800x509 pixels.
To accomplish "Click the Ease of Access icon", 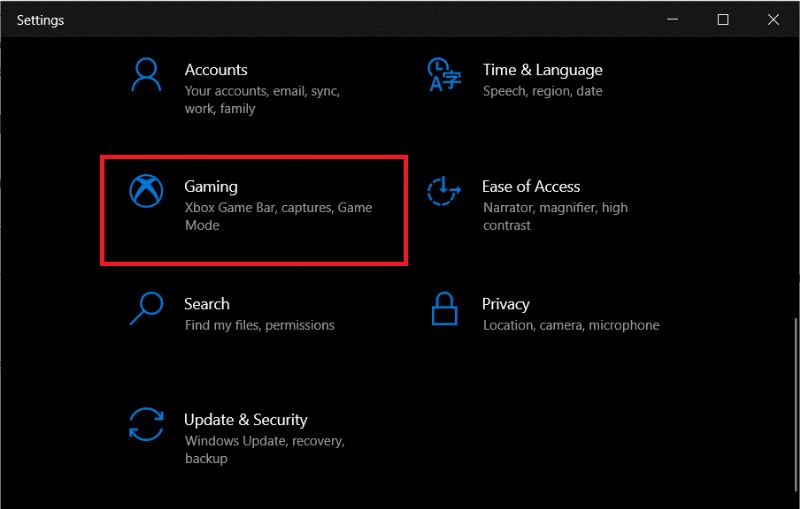I will click(x=443, y=191).
